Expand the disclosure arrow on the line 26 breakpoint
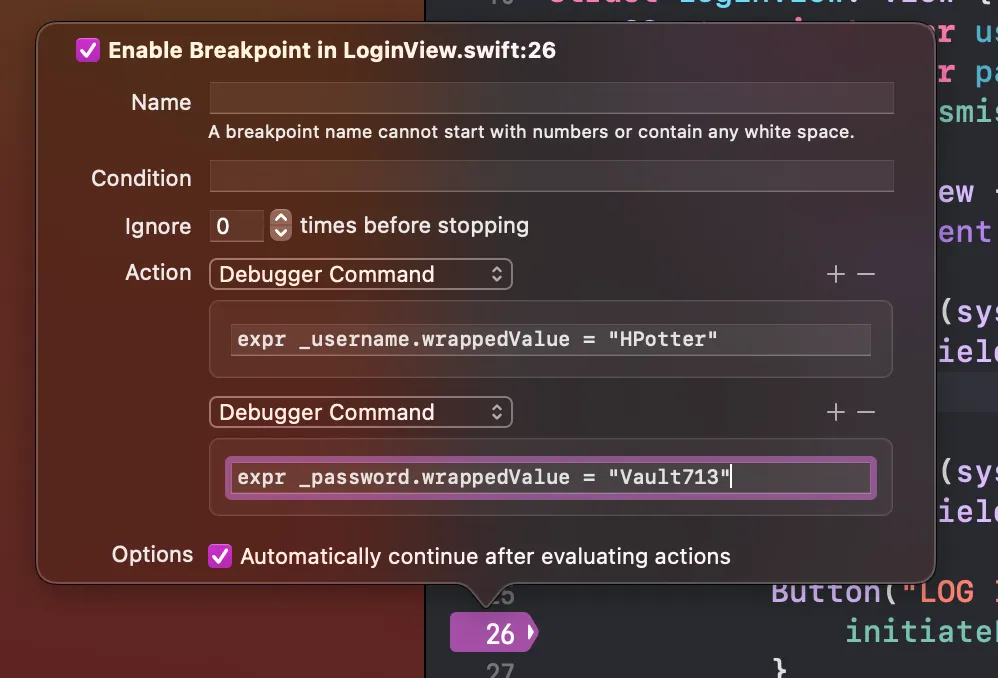 [x=531, y=633]
